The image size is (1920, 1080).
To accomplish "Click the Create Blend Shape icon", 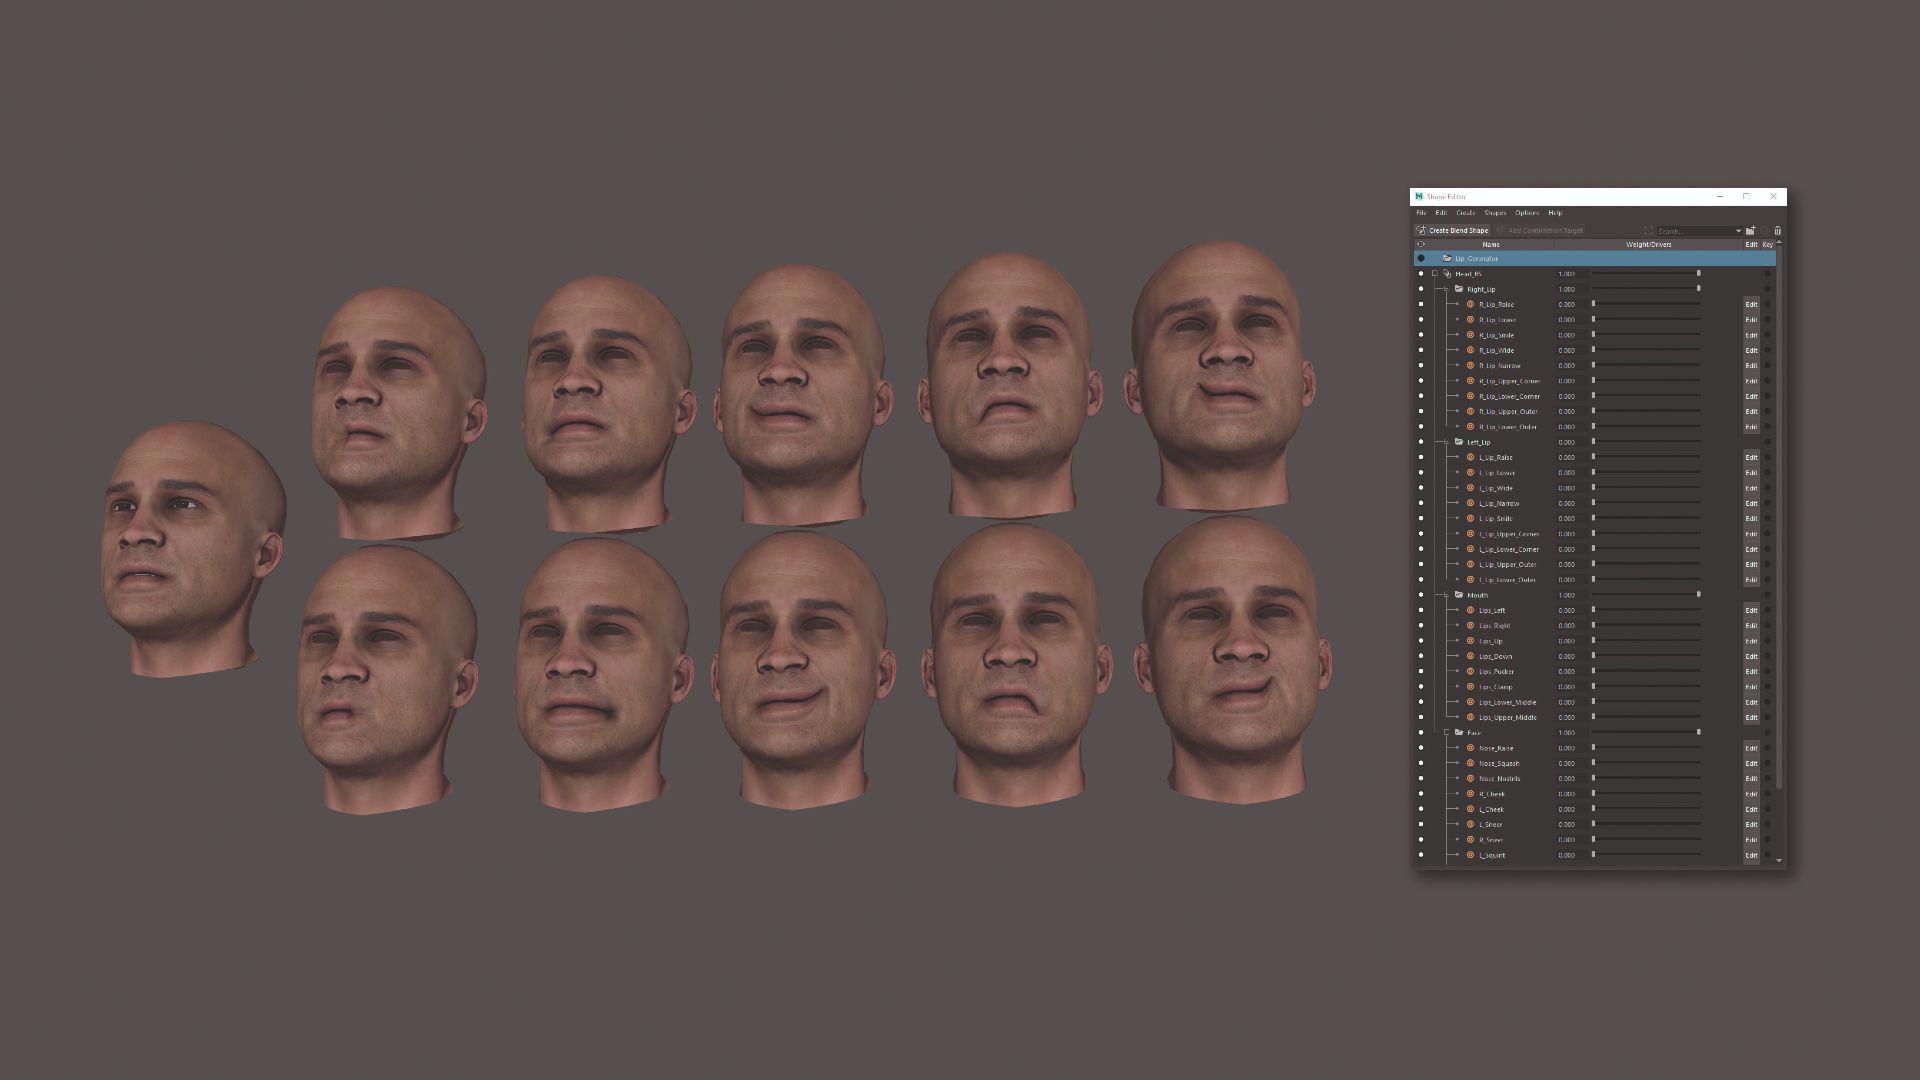I will pyautogui.click(x=1421, y=231).
